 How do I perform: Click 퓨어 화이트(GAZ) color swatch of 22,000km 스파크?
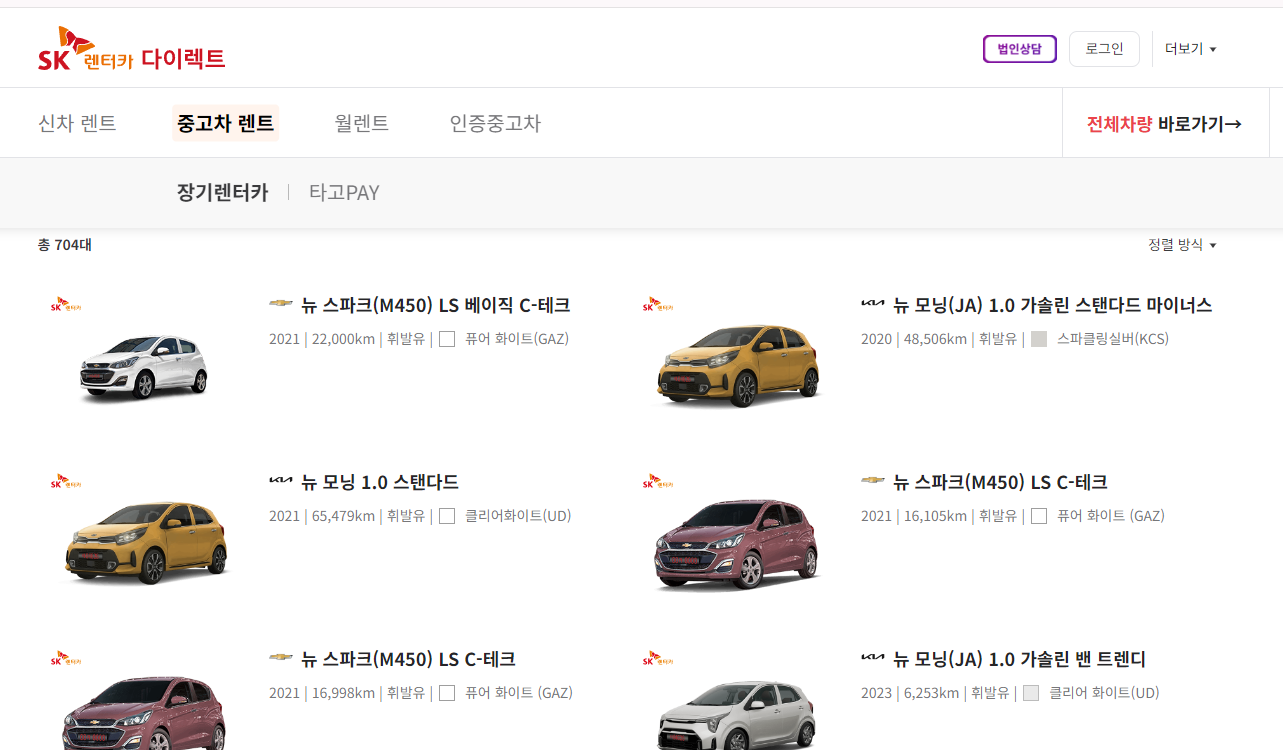pos(447,339)
